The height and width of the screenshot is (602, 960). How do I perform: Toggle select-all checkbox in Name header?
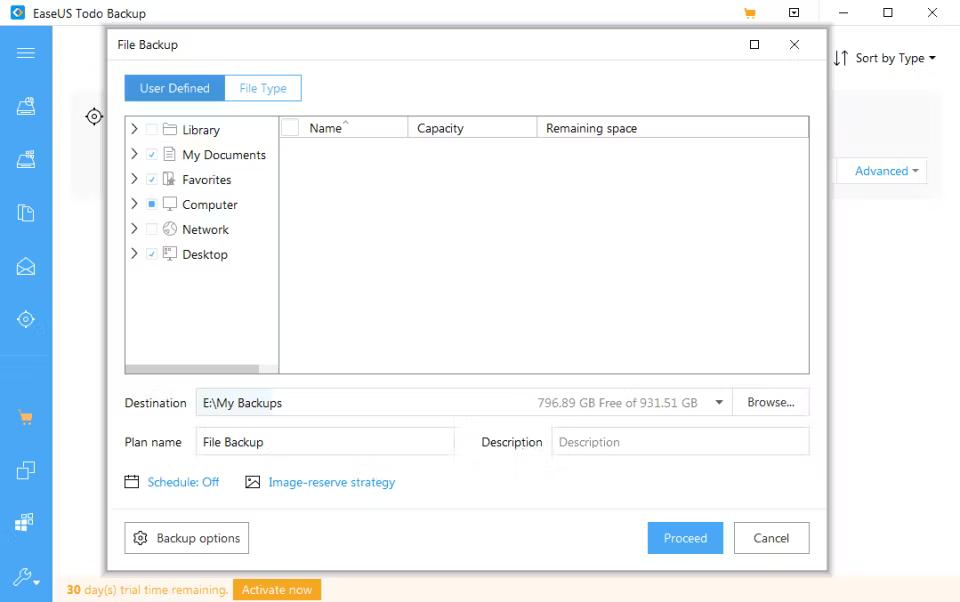[290, 127]
